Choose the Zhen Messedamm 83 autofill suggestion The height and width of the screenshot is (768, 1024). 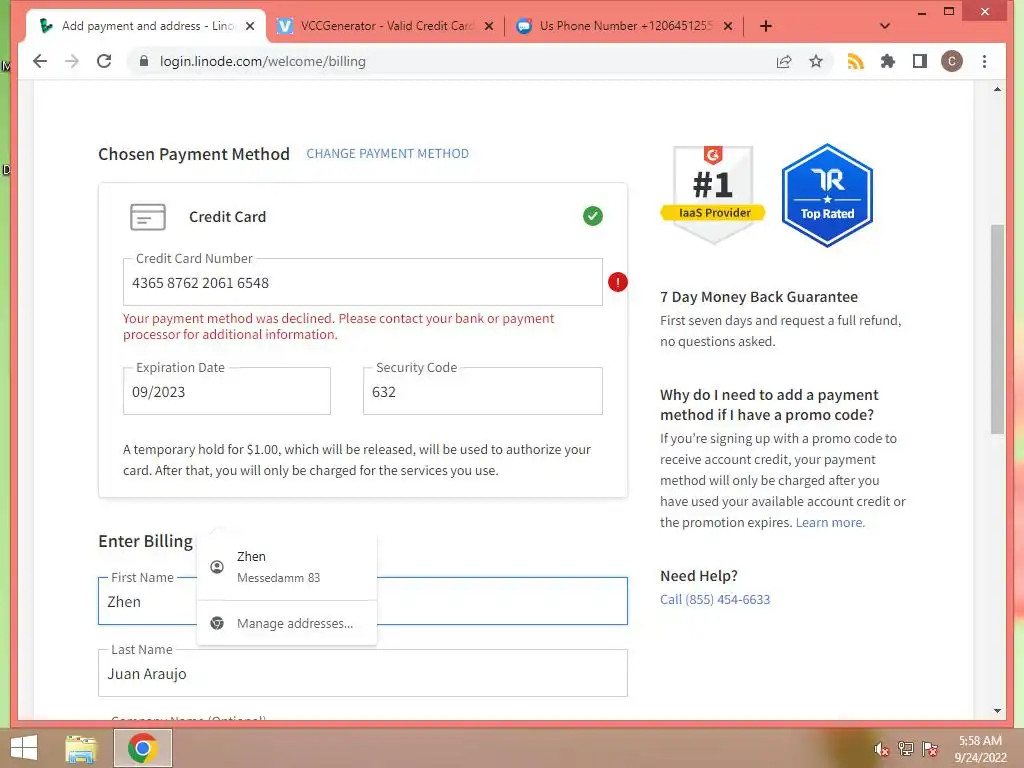[287, 566]
